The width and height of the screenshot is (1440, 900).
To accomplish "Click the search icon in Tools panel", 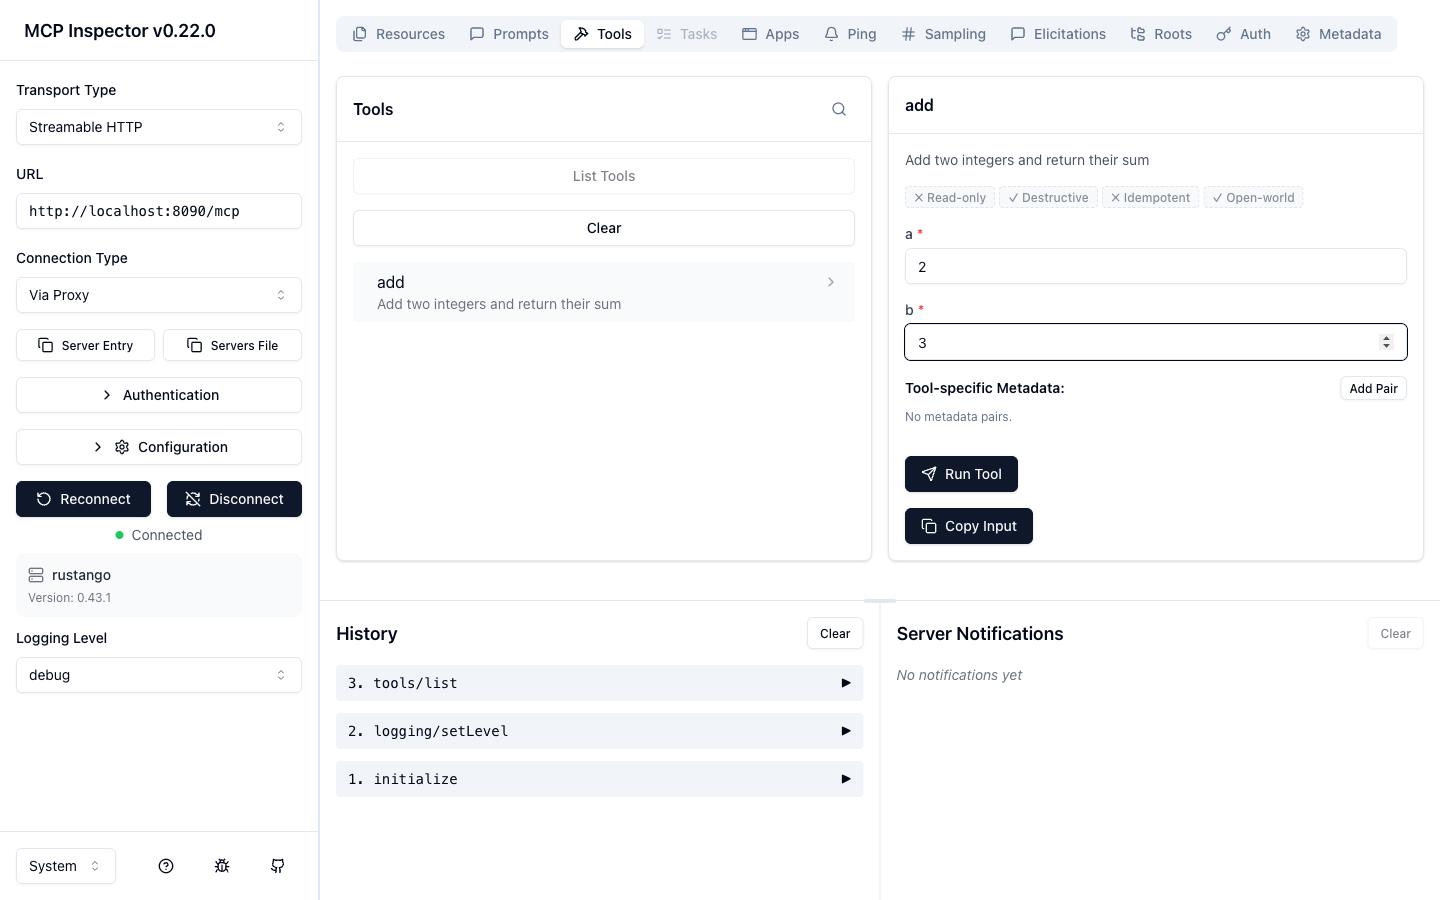I will (x=839, y=109).
